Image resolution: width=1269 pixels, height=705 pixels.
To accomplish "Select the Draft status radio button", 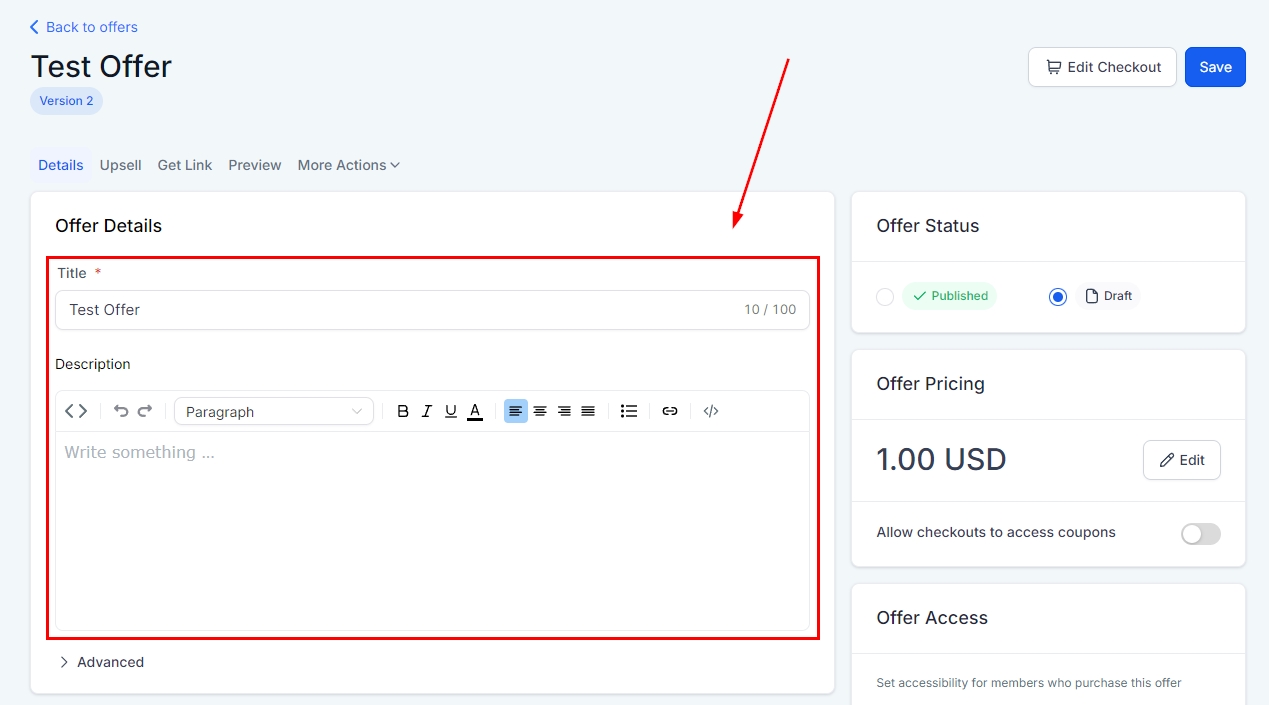I will (1058, 297).
